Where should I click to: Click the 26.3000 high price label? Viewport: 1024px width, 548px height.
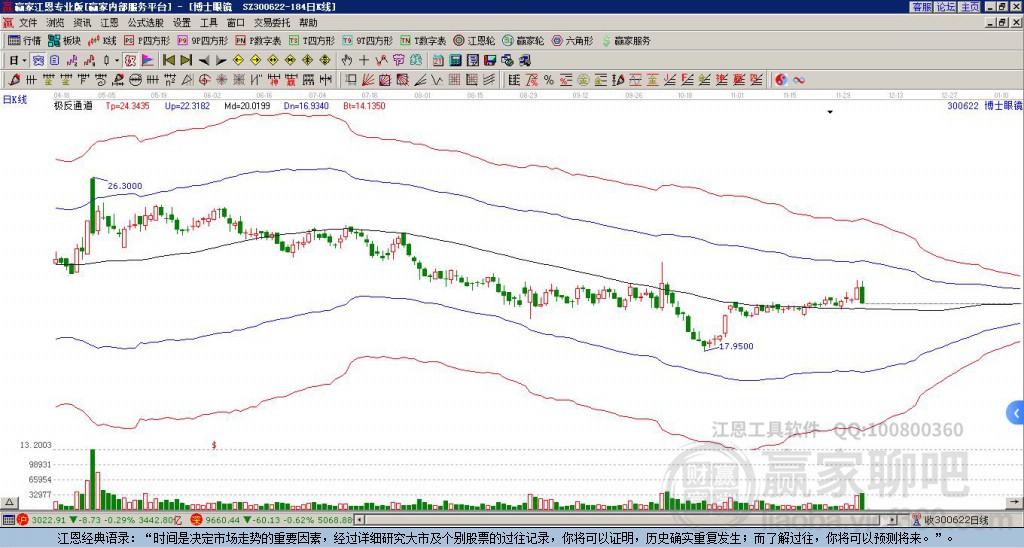(x=125, y=186)
